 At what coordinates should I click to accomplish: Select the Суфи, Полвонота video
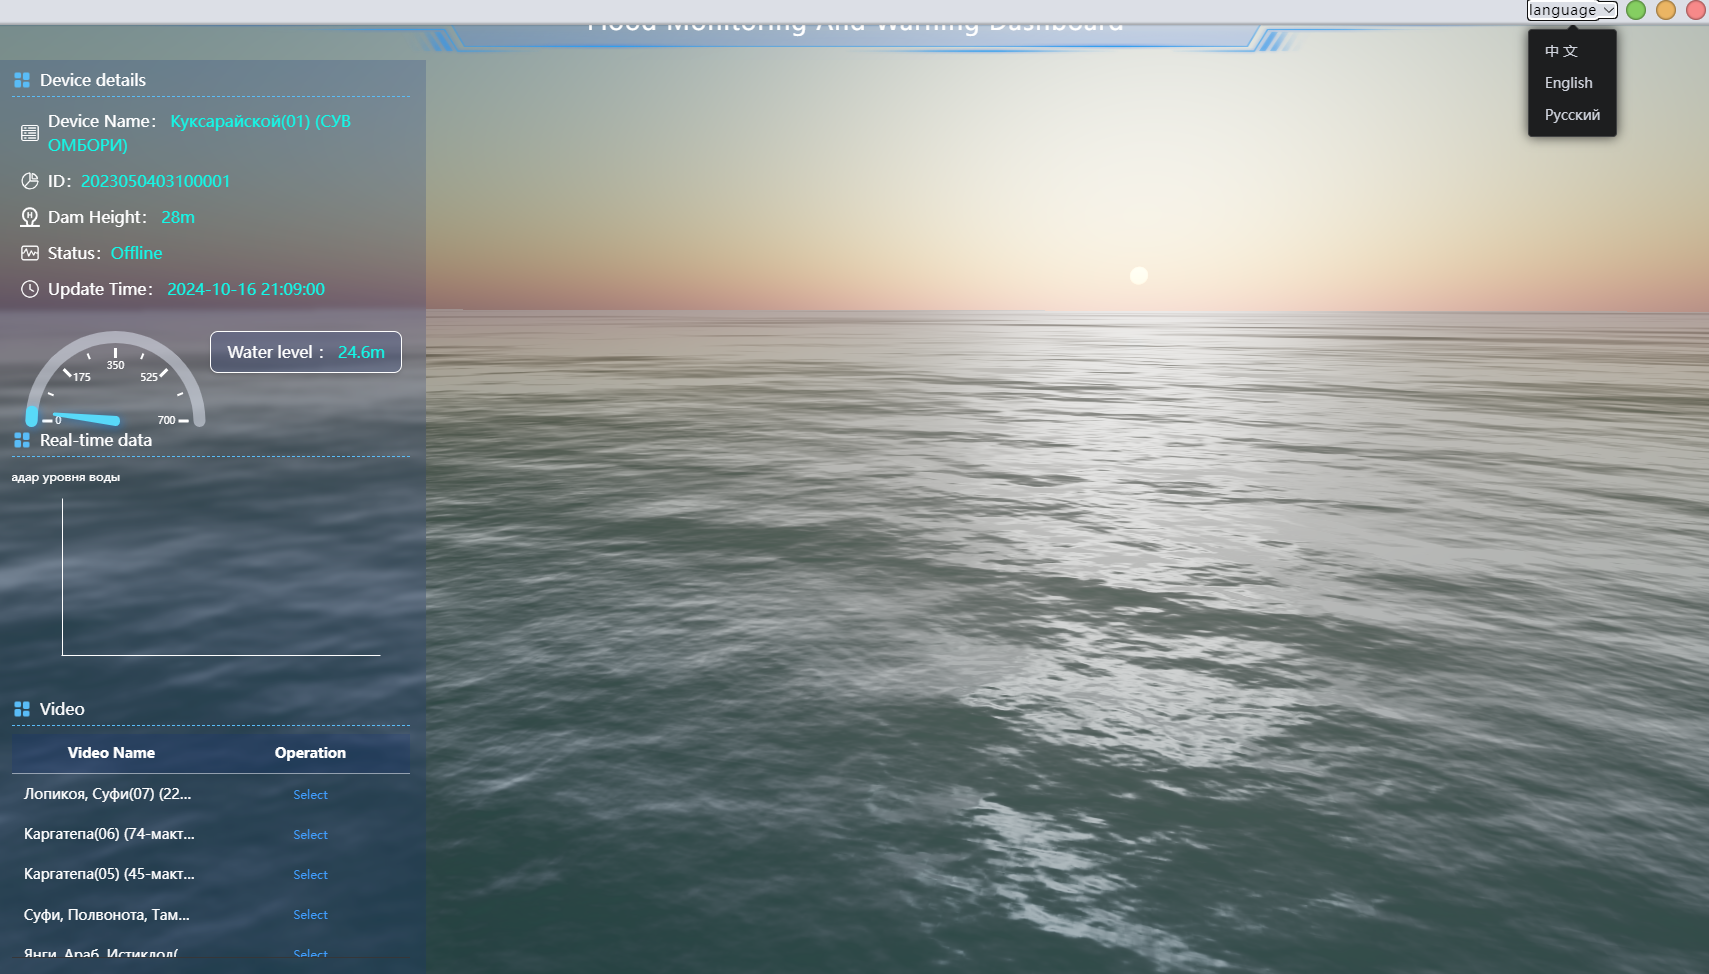click(x=310, y=915)
